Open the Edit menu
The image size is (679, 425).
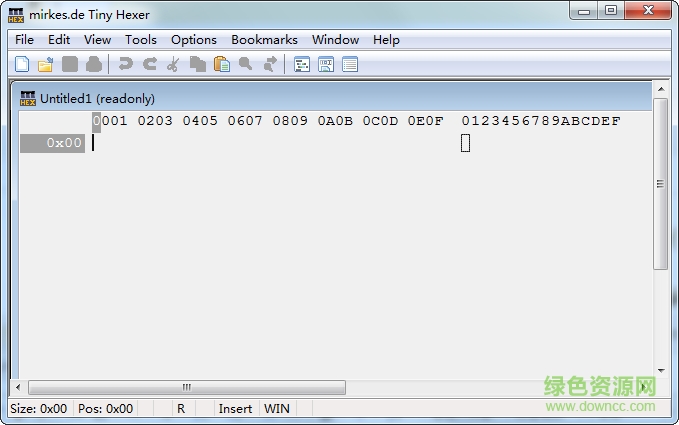59,40
